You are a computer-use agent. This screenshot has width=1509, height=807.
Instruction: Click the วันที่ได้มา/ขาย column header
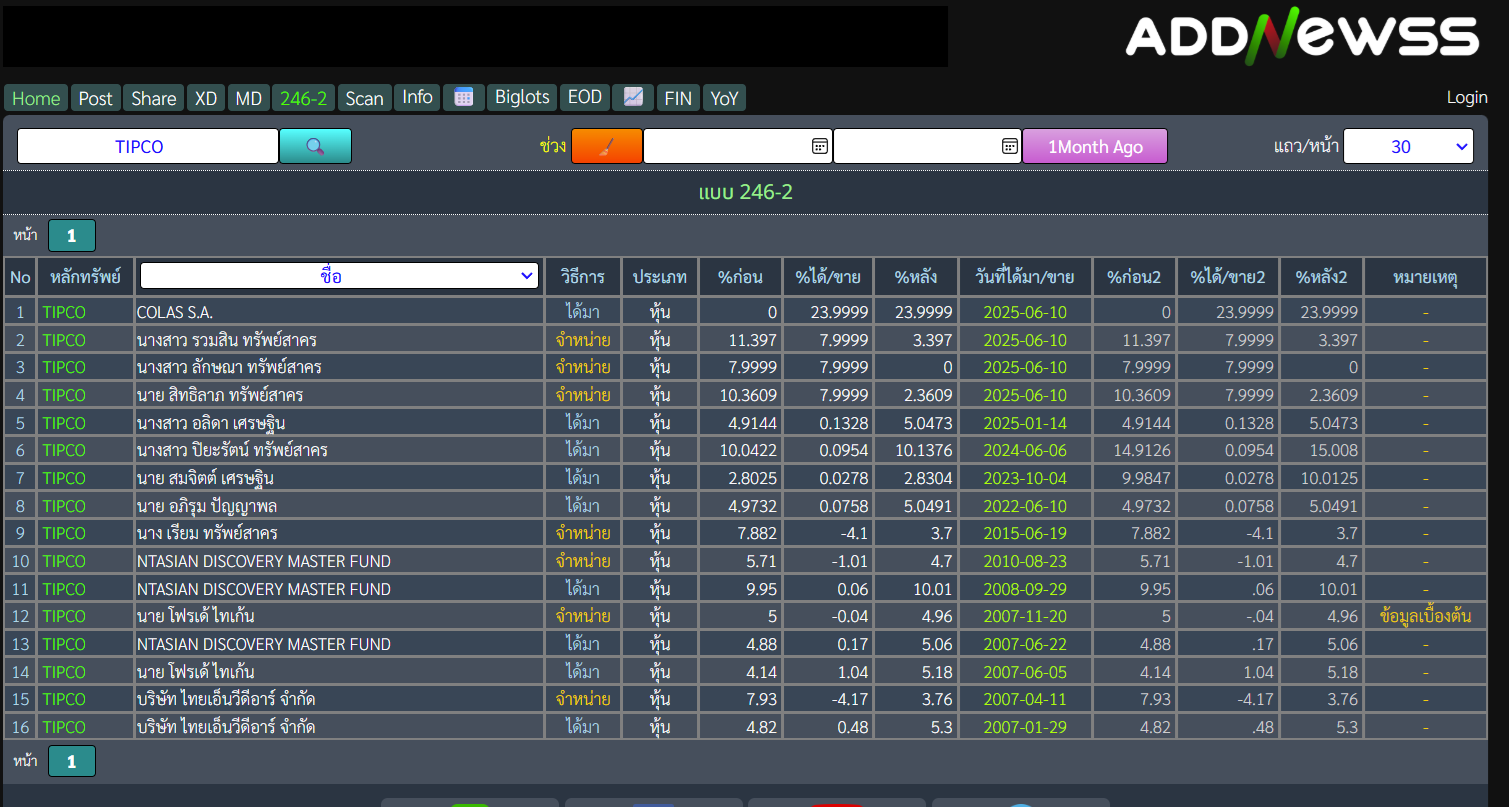[x=1025, y=277]
